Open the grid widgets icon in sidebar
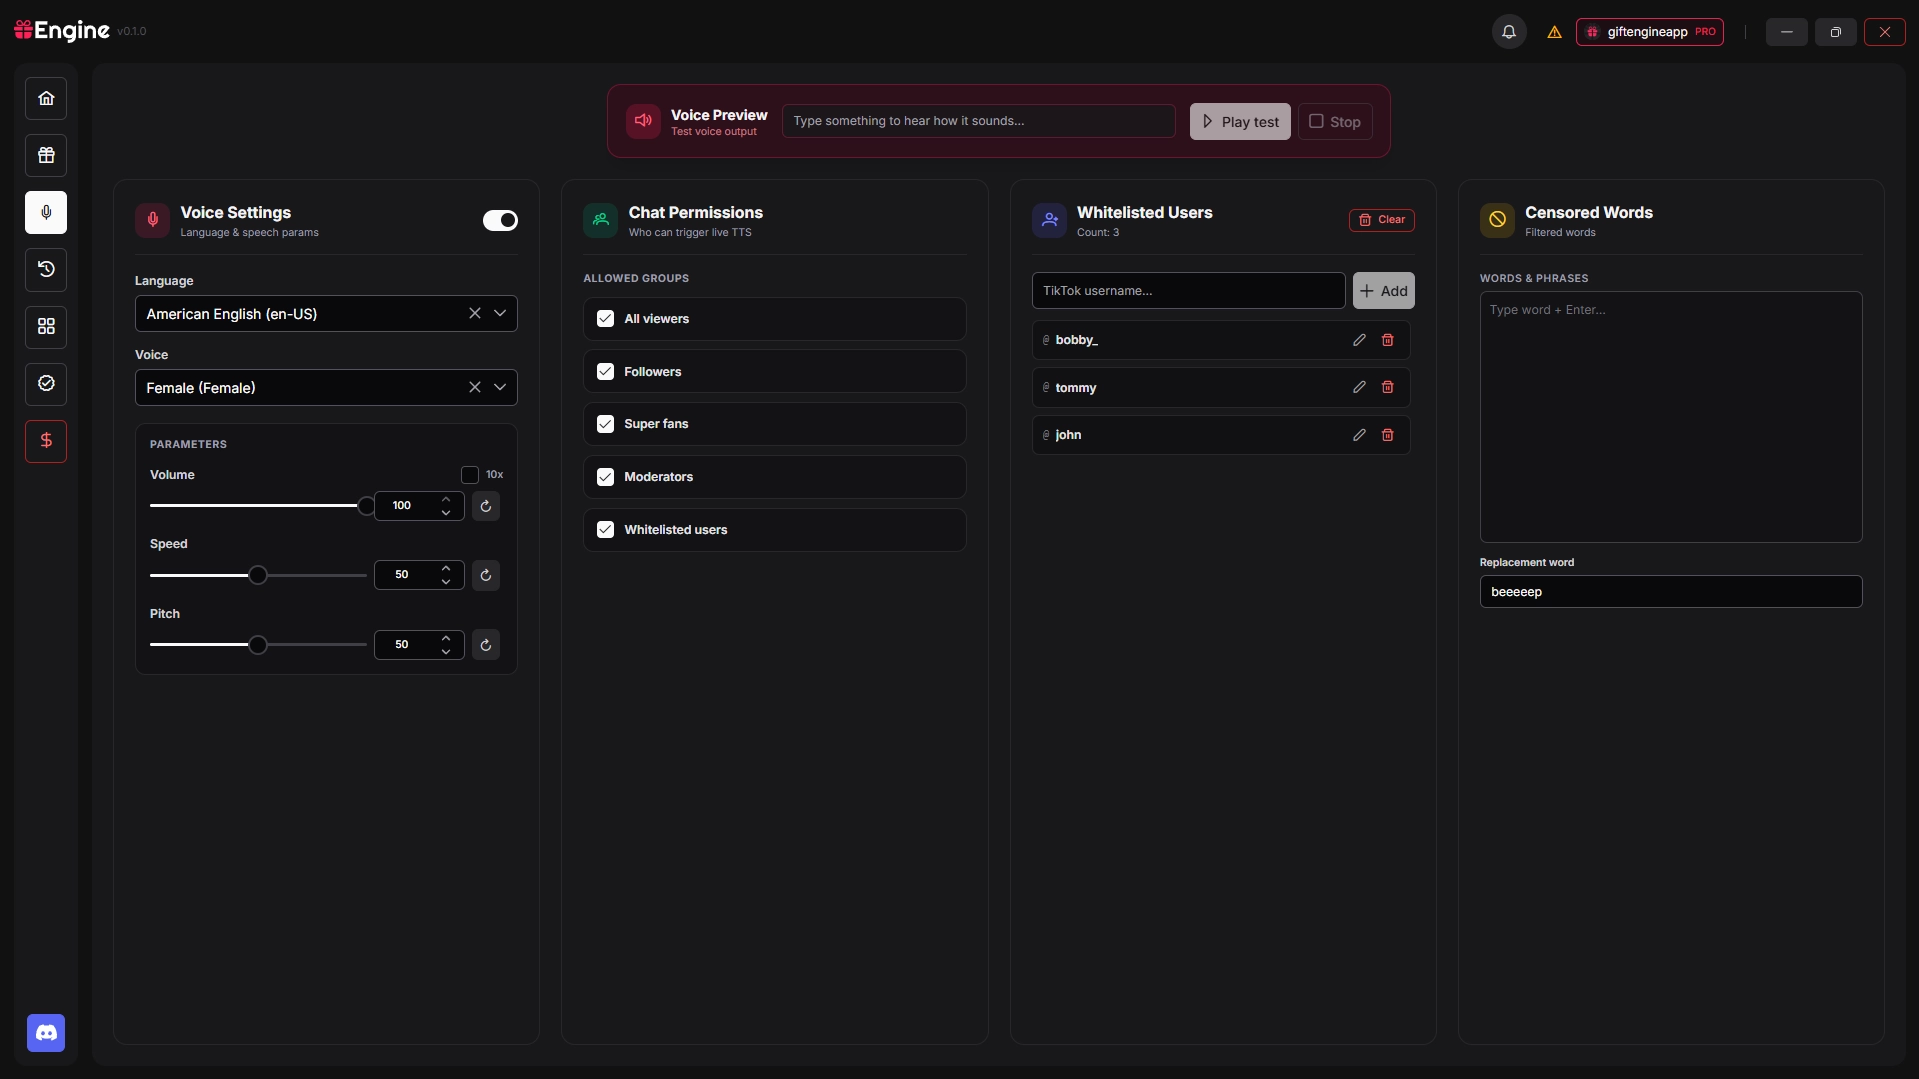Viewport: 1919px width, 1079px height. click(46, 326)
